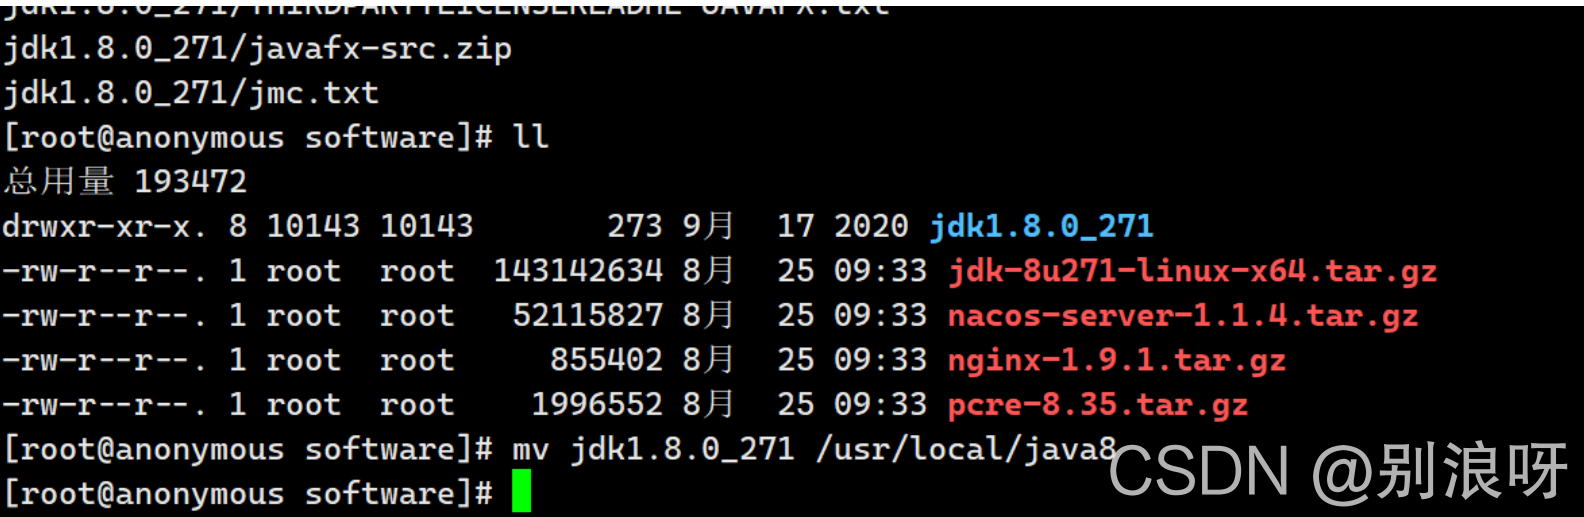Select the file jdk-8u271-linux-x64.tar.gz
The image size is (1584, 517).
(x=1192, y=271)
